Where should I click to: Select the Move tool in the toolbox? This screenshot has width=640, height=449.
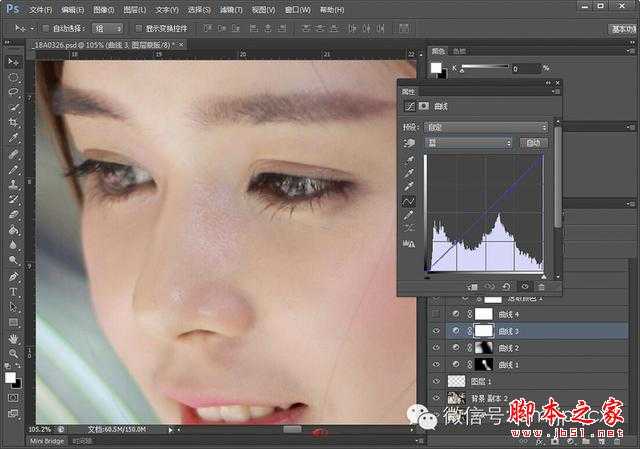(13, 62)
